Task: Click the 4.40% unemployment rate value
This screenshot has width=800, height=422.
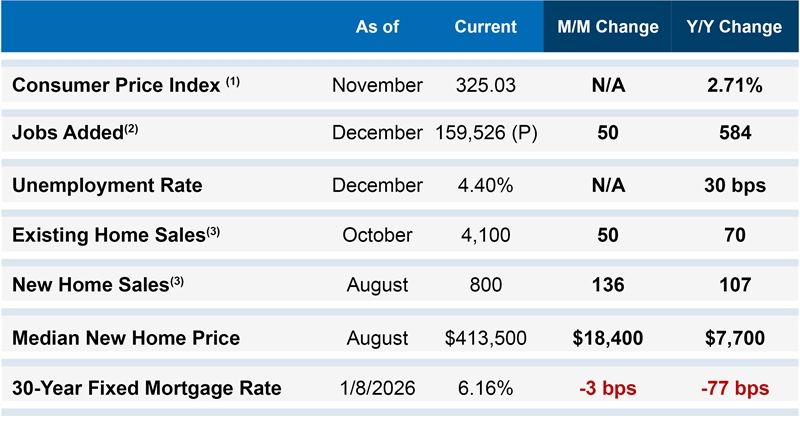Action: tap(485, 185)
